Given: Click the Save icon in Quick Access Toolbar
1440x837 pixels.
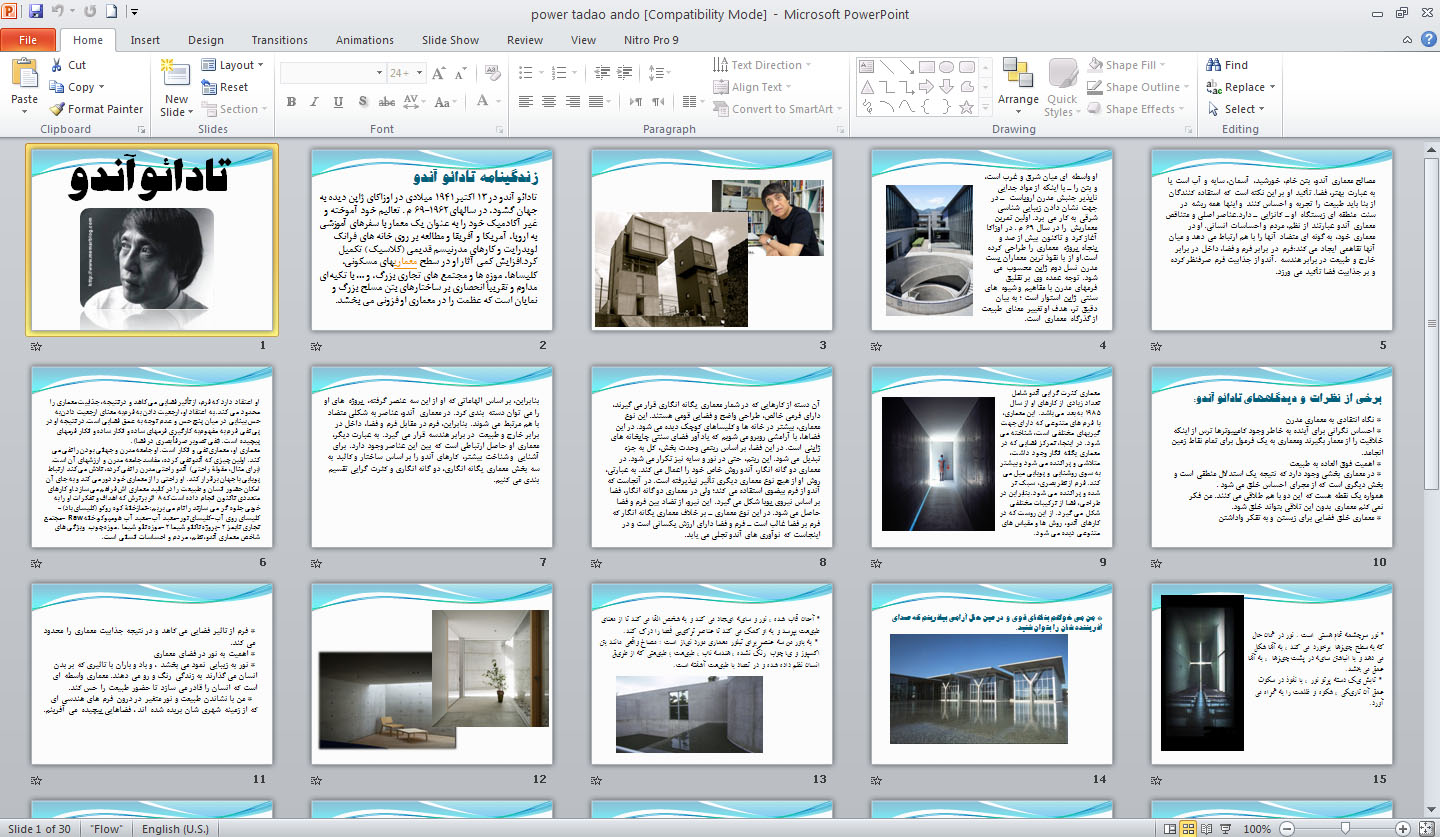Looking at the screenshot, I should point(36,12).
